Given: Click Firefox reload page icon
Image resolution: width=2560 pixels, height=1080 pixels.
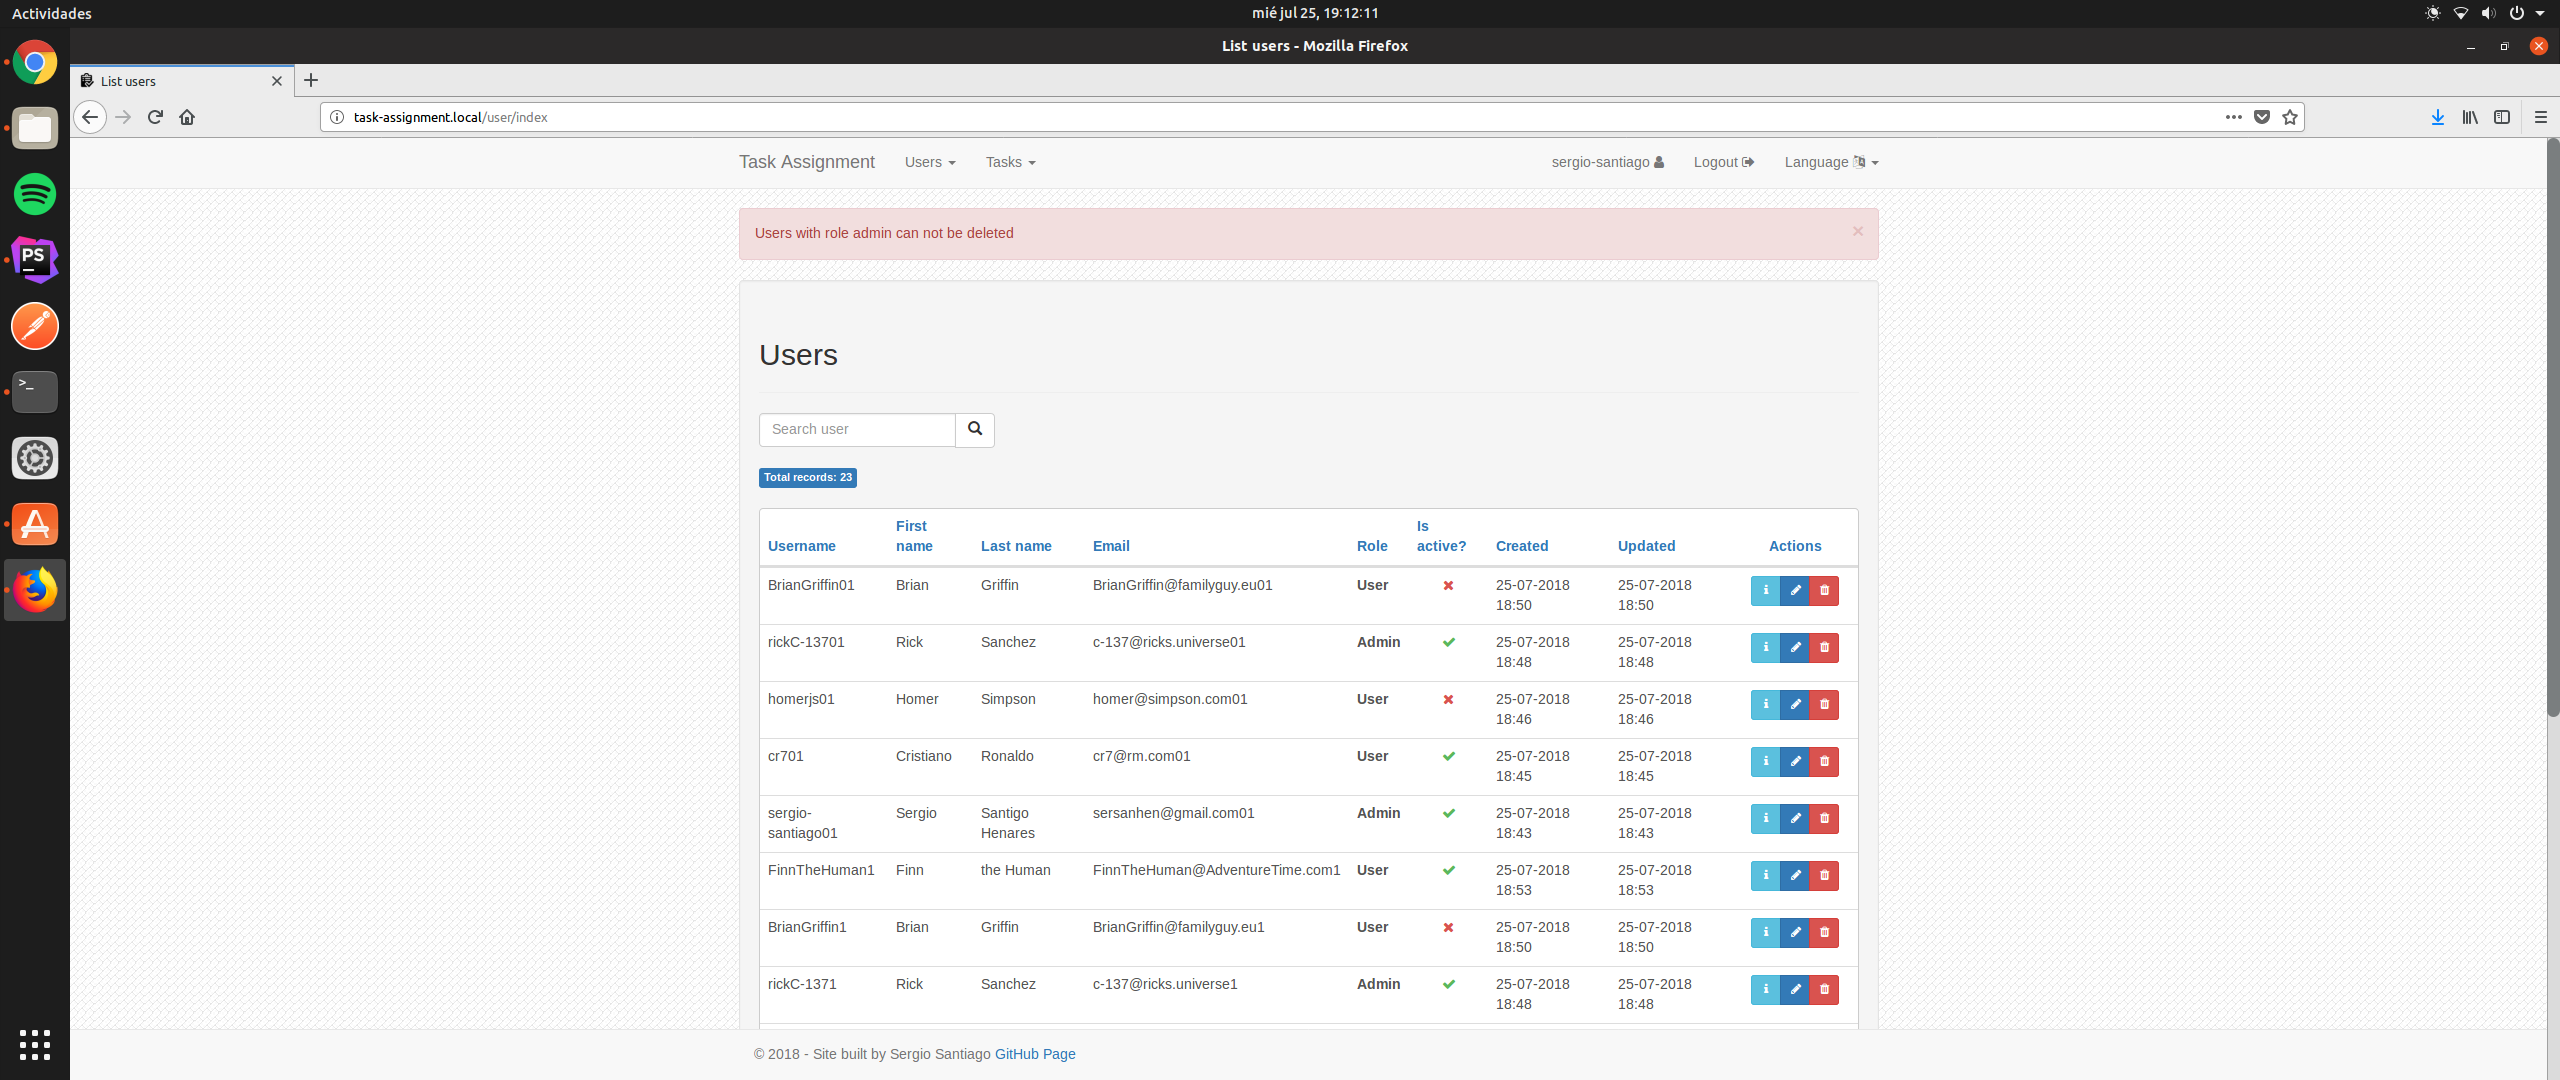Looking at the screenshot, I should pyautogui.click(x=155, y=117).
